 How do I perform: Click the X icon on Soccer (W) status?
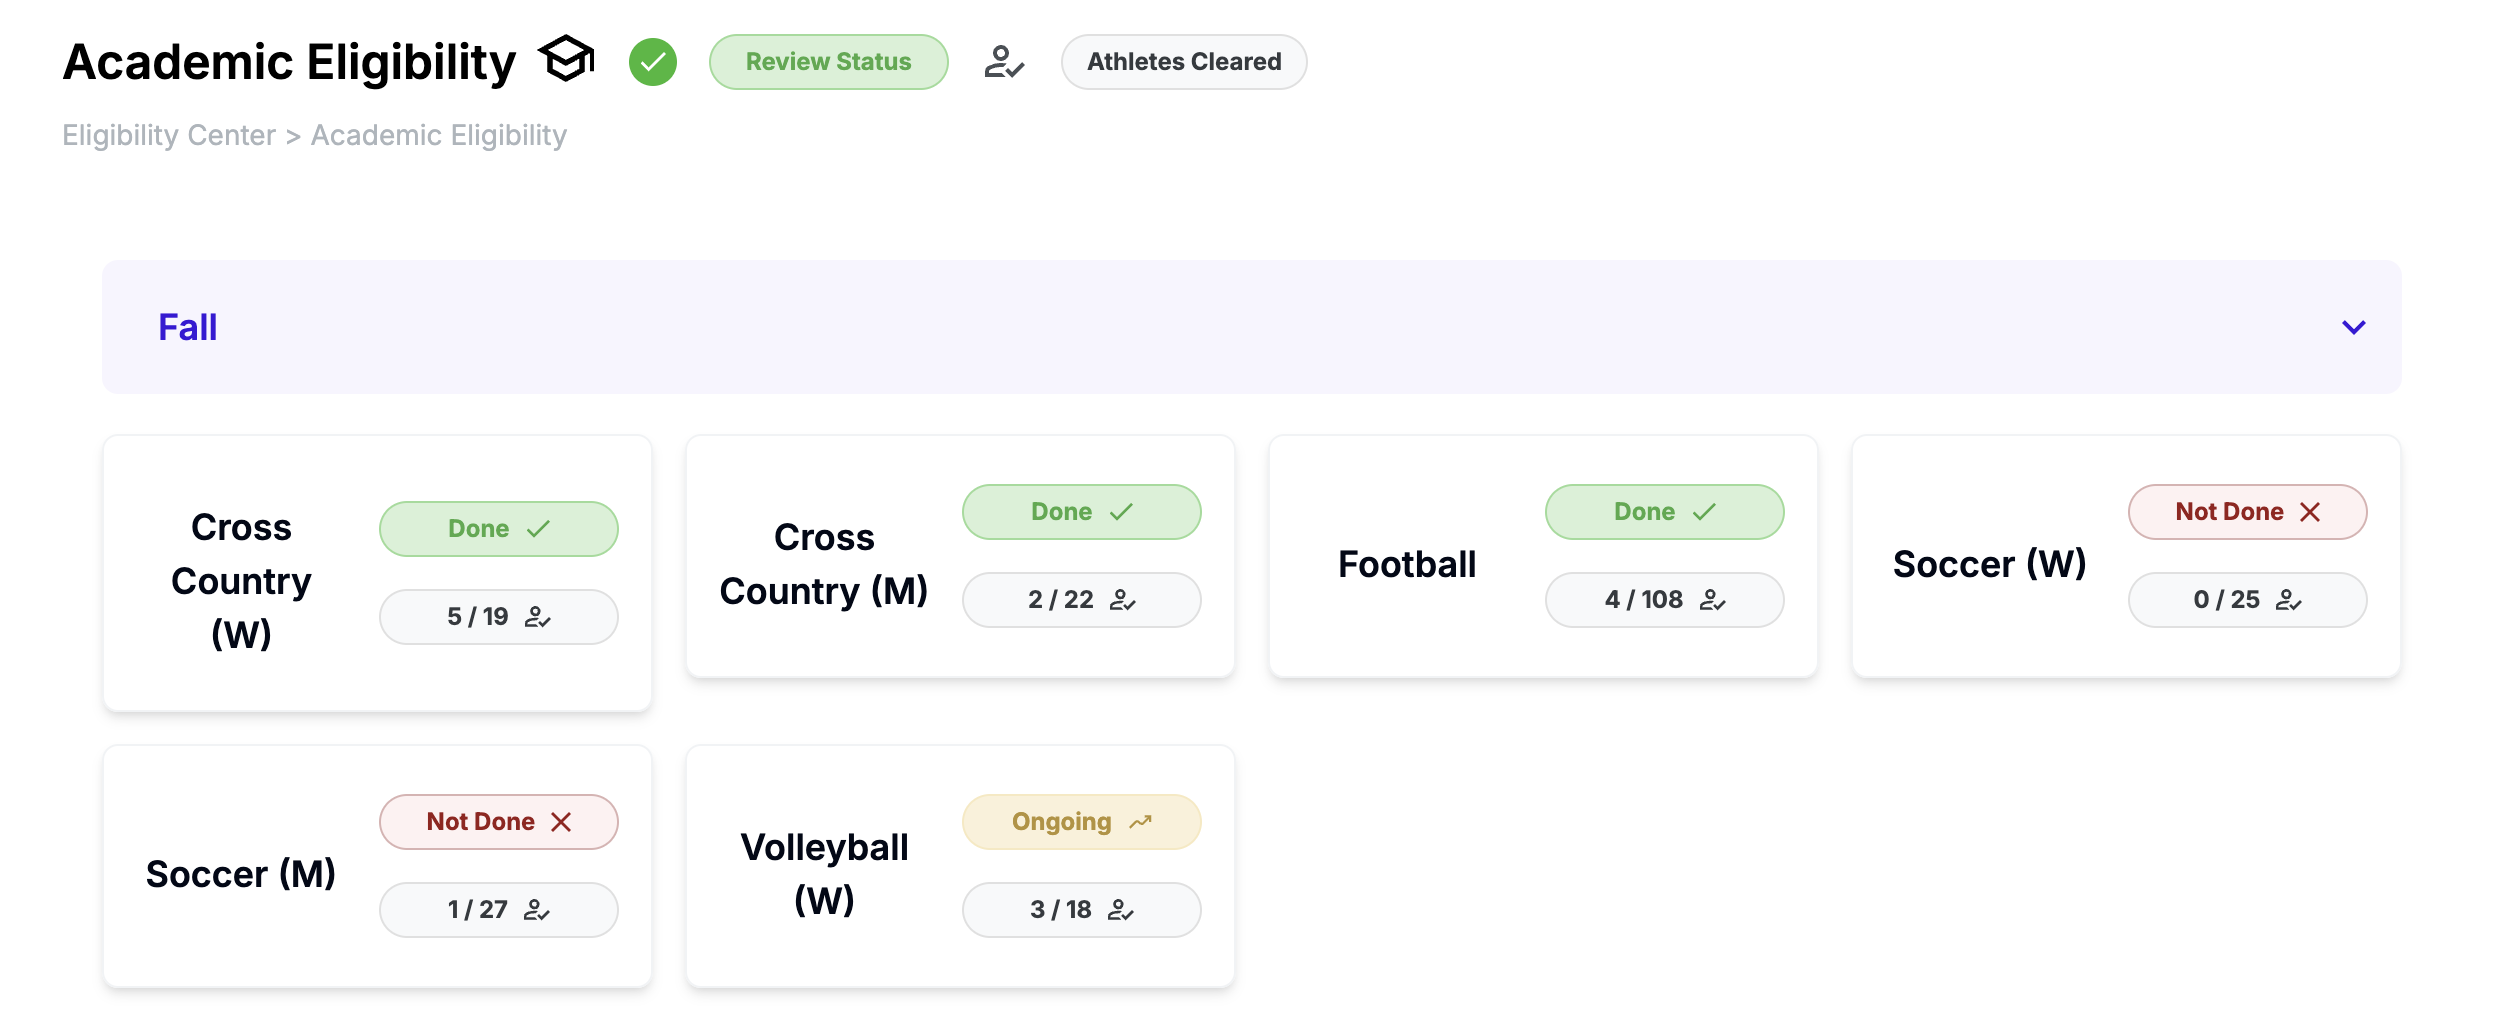click(x=2310, y=512)
